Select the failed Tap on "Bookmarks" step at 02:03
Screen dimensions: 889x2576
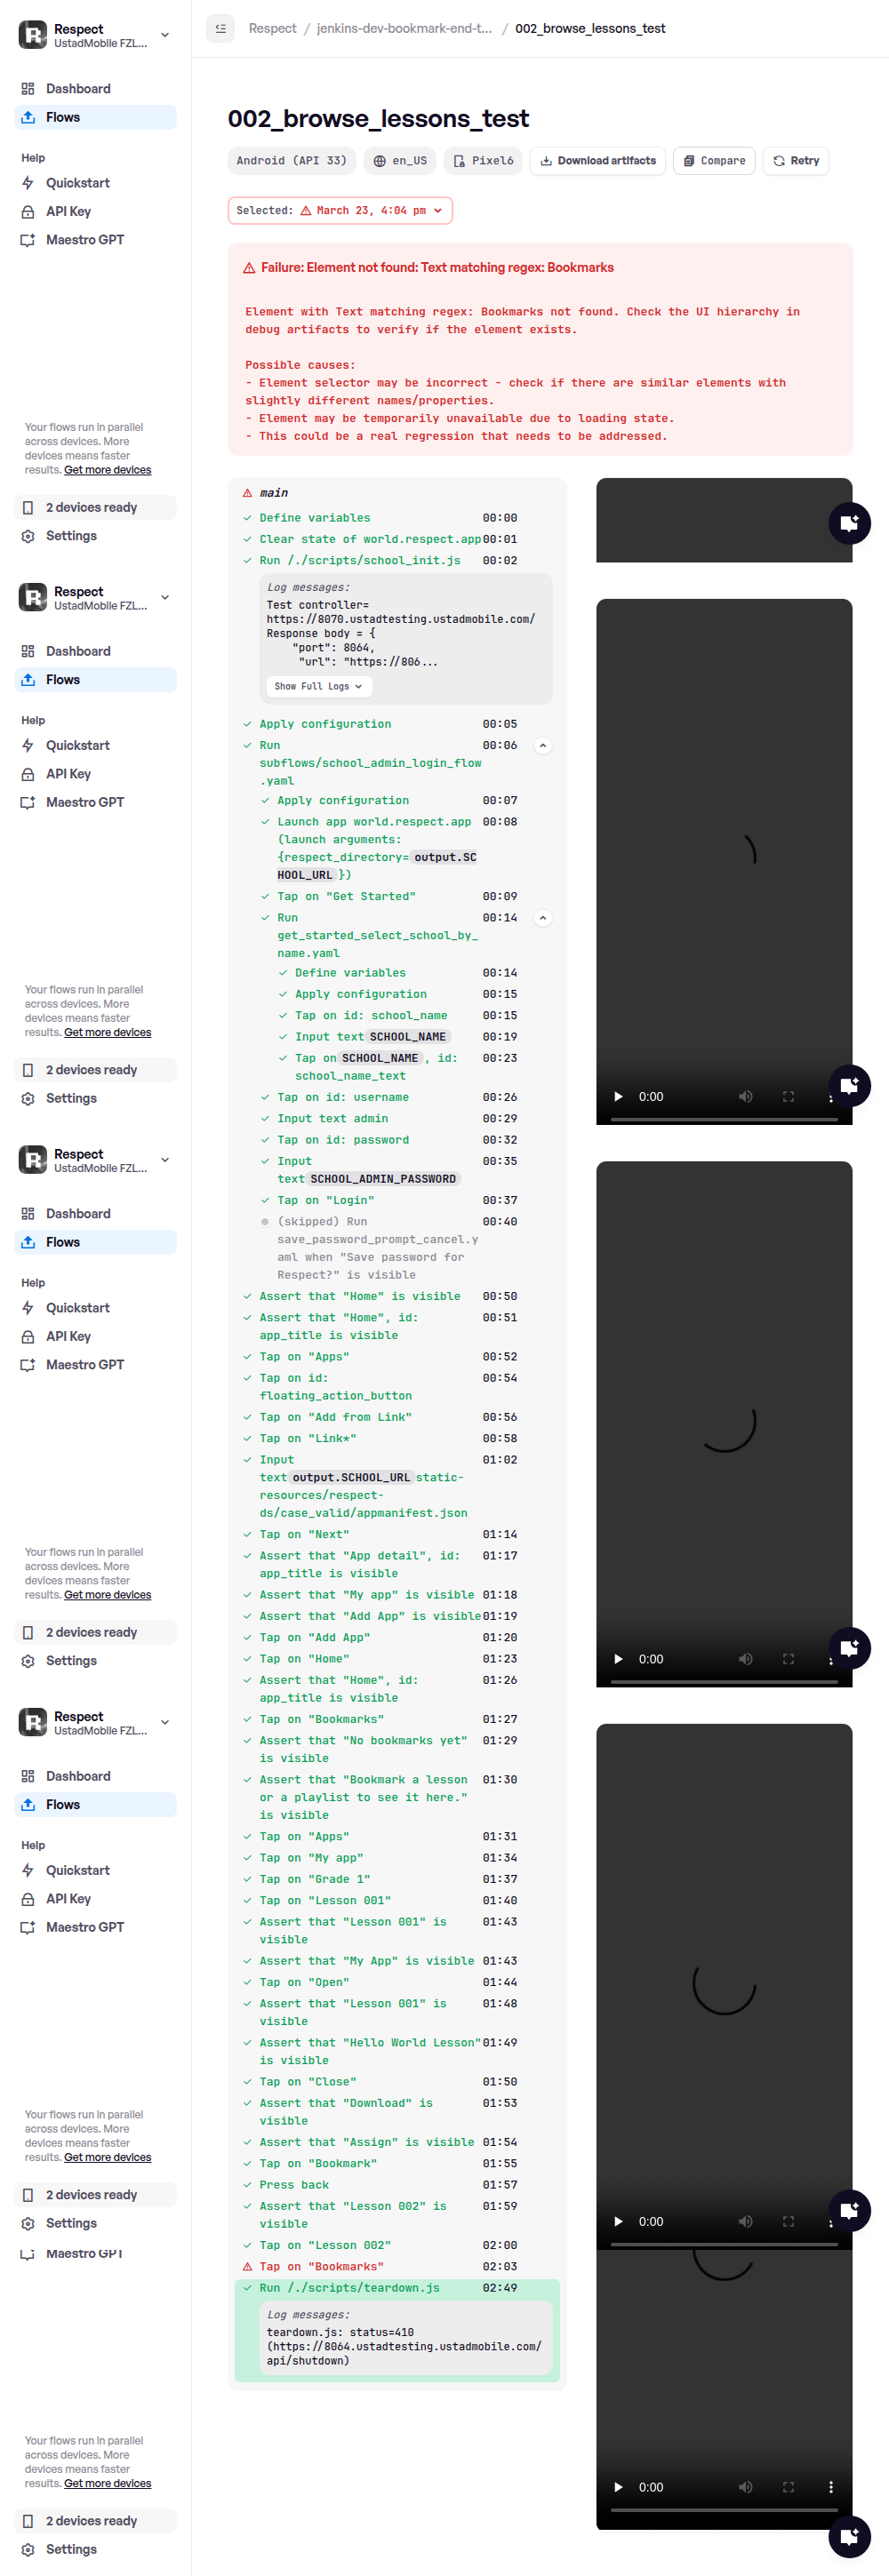(320, 2266)
